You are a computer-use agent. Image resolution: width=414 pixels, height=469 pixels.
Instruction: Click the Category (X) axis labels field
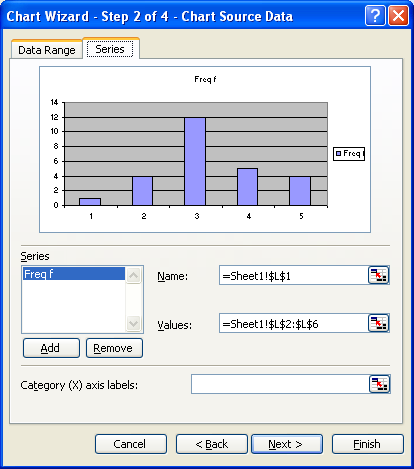pyautogui.click(x=280, y=384)
